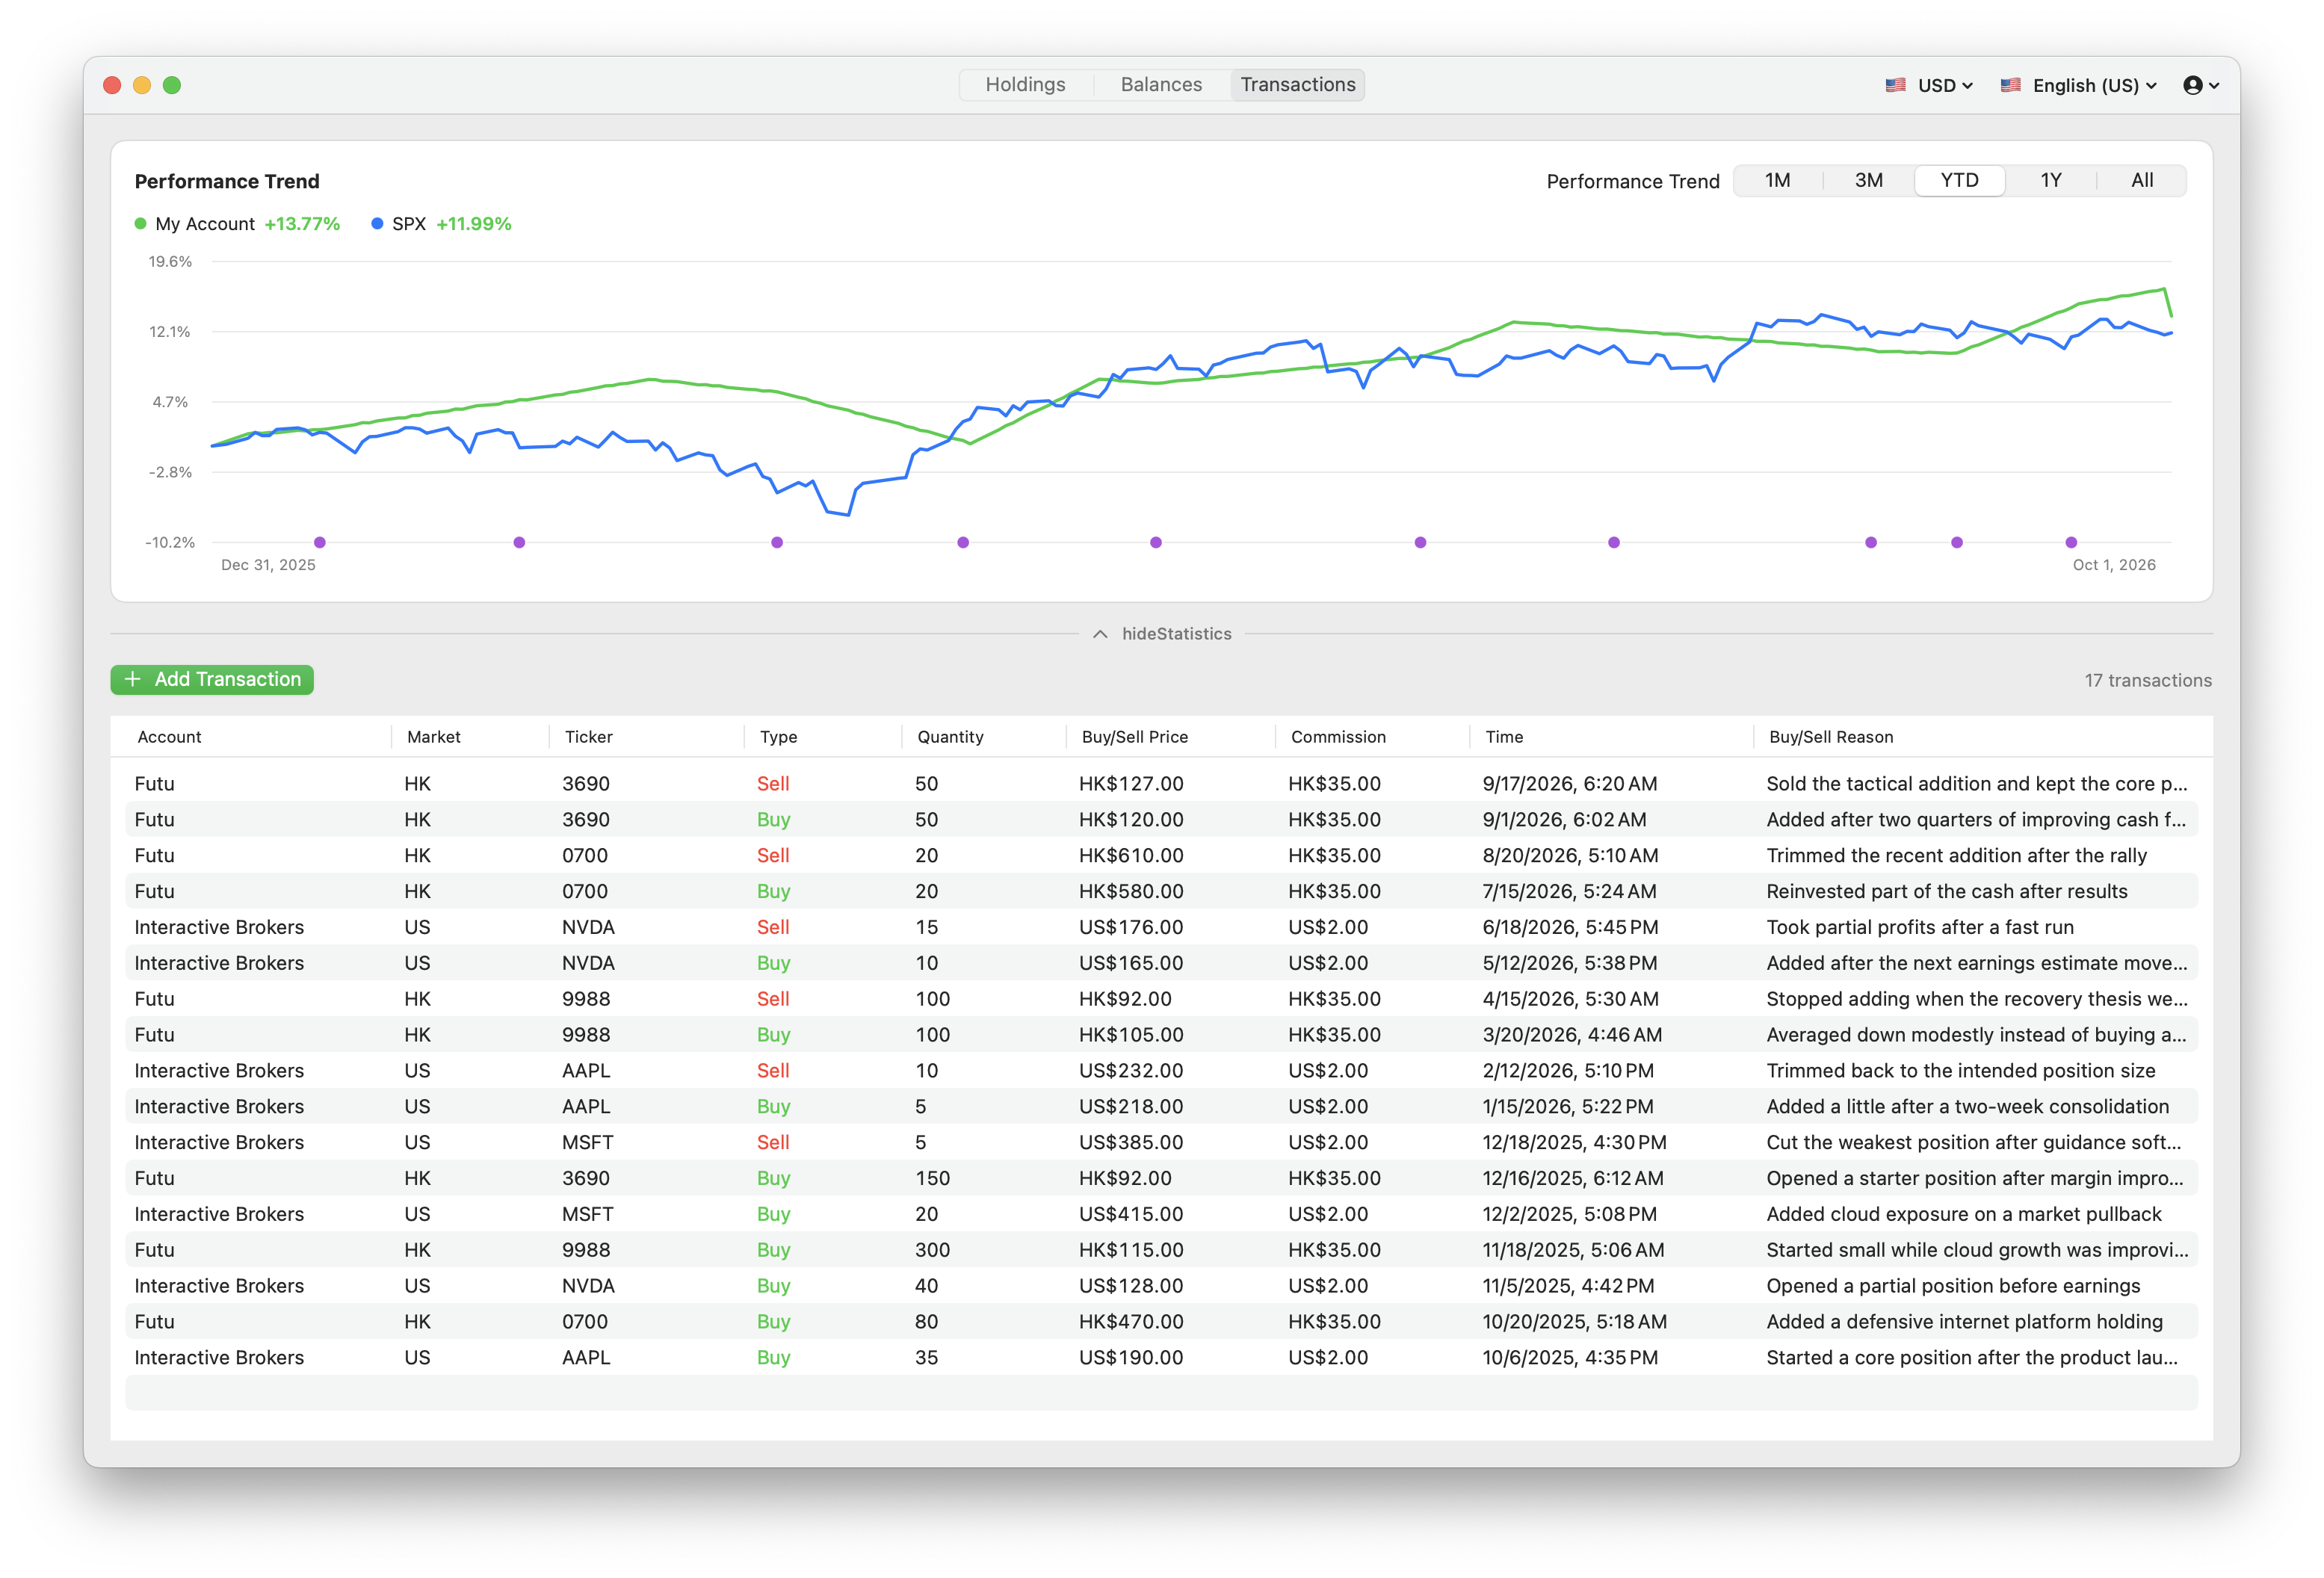Select the 11/18/2025 9988 Buy row
Screen dimensions: 2324x1578
[1161, 1251]
